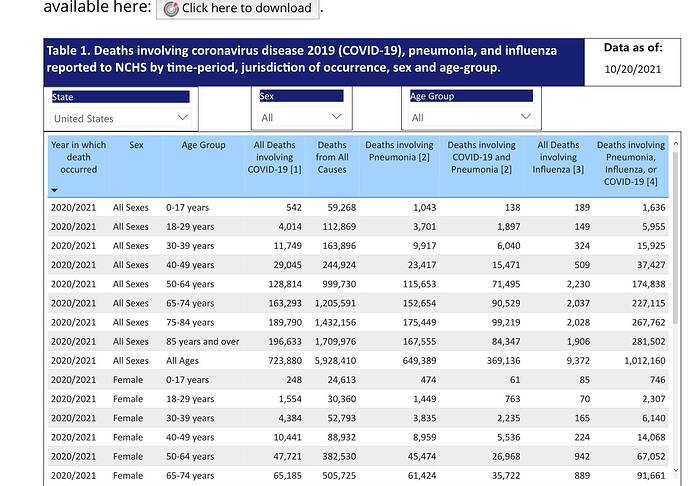Click the Table 1 title banner text

pyautogui.click(x=301, y=59)
